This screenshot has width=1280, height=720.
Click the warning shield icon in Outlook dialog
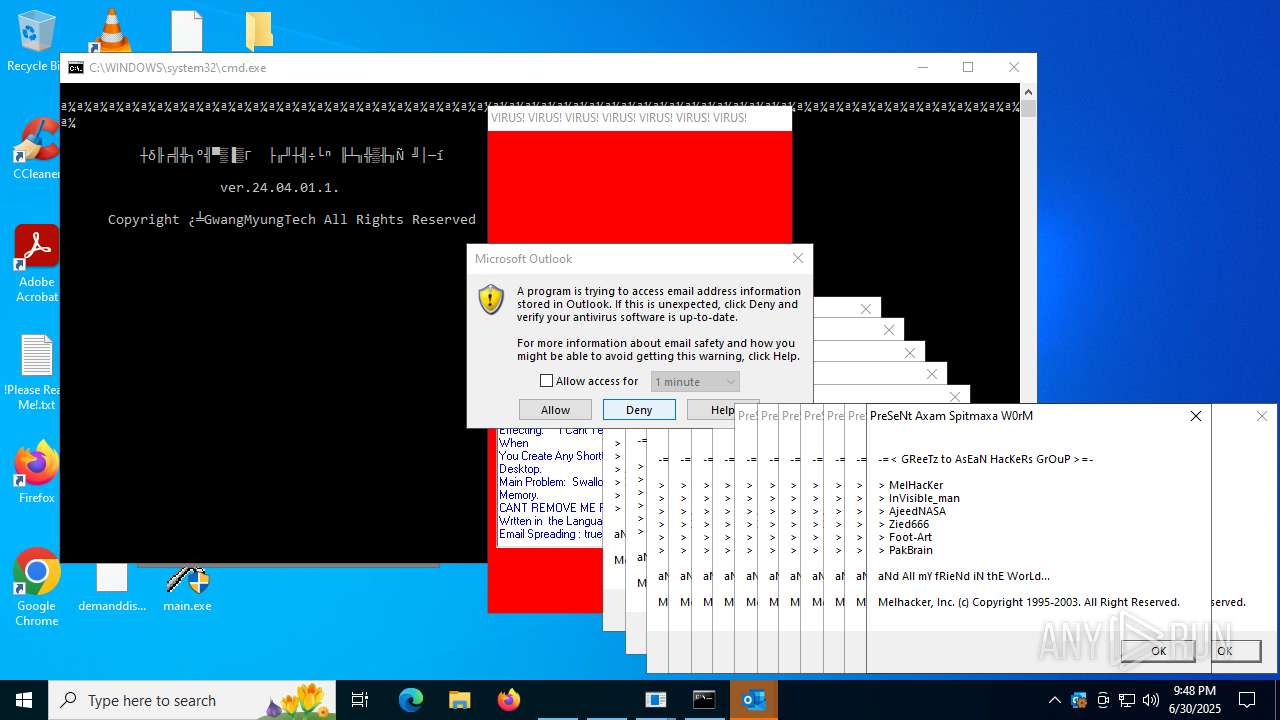491,299
